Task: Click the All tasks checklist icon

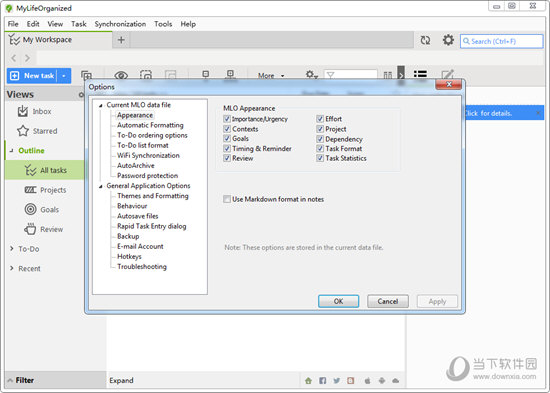Action: pos(31,170)
